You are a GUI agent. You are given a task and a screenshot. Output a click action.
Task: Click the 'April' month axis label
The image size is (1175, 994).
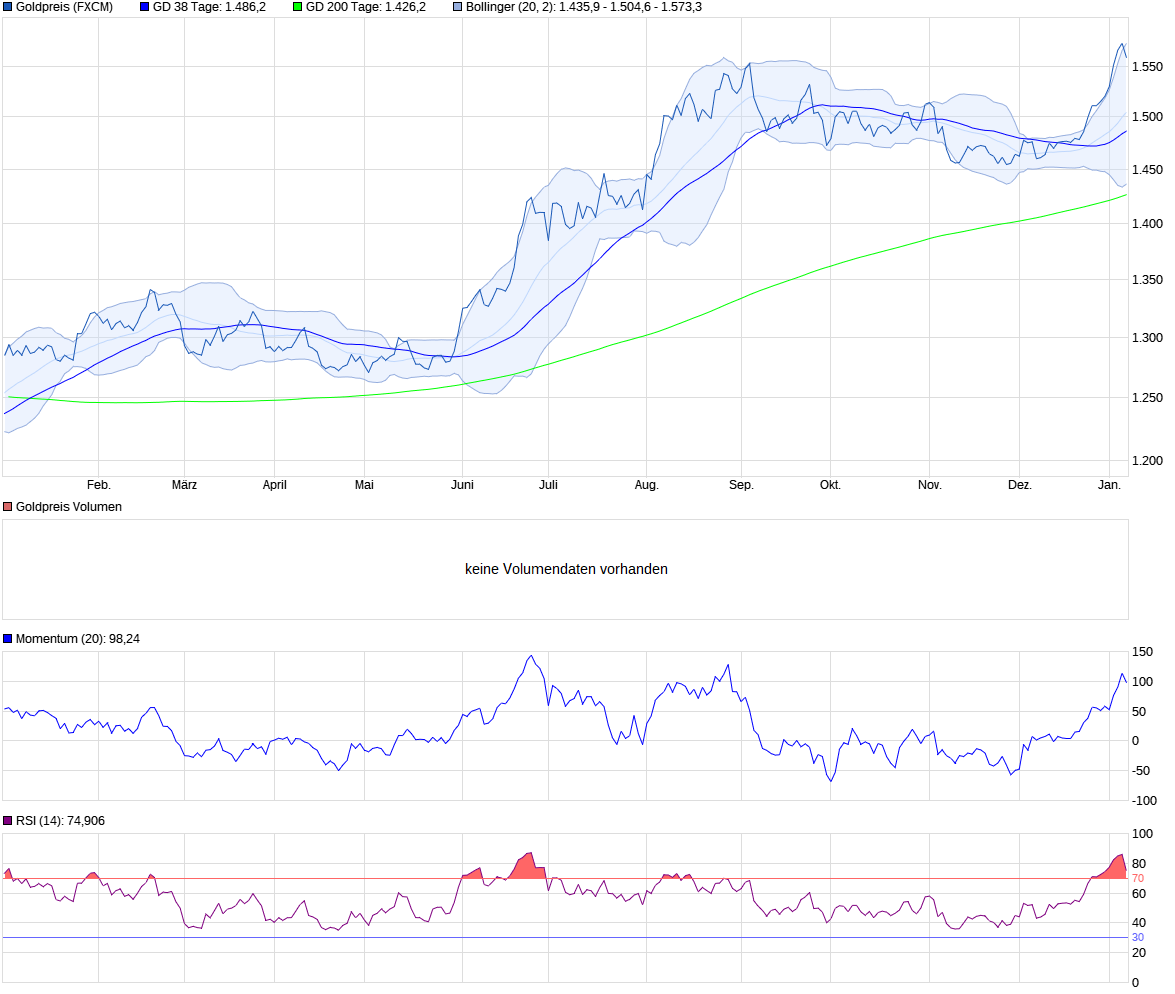click(274, 485)
